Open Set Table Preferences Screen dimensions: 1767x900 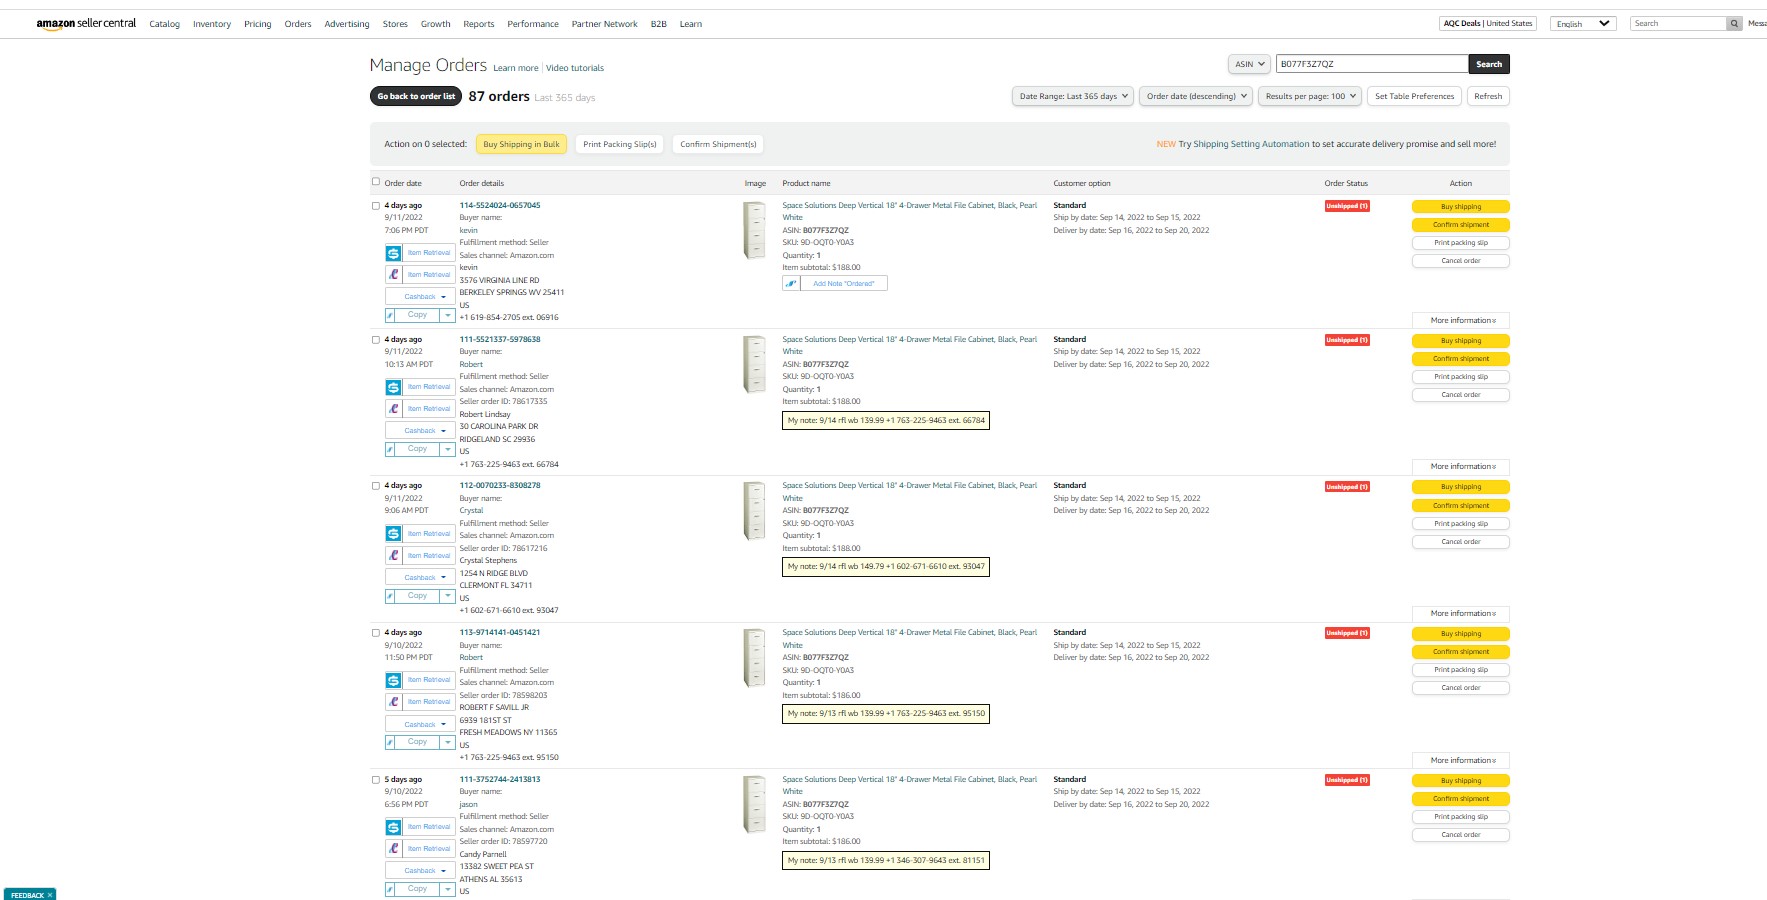click(x=1414, y=96)
